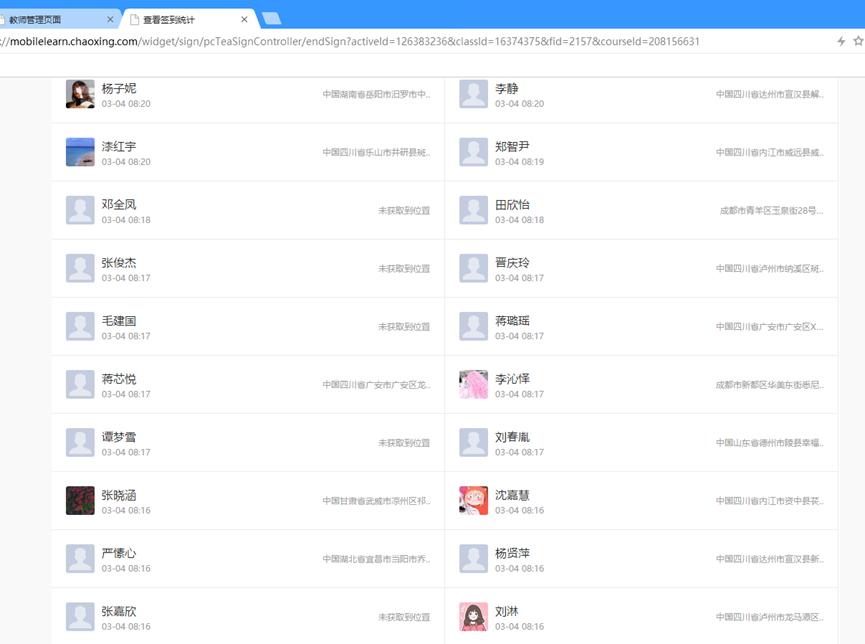The image size is (865, 644).
Task: Switch to the 教师管理页面 tab
Action: 50,19
